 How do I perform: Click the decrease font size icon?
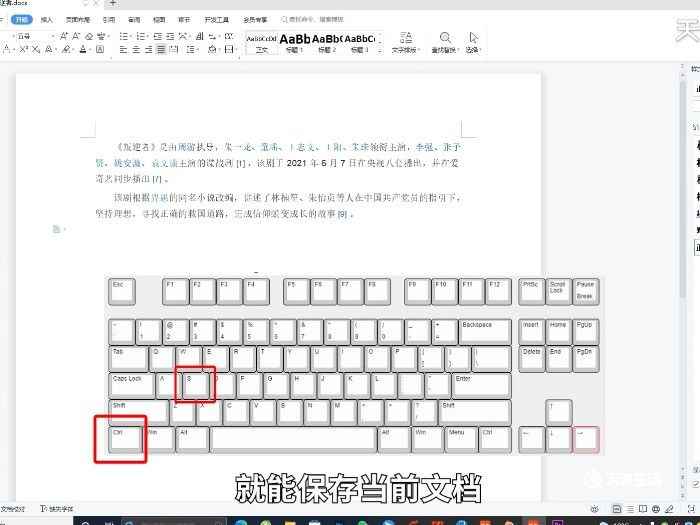coord(76,36)
